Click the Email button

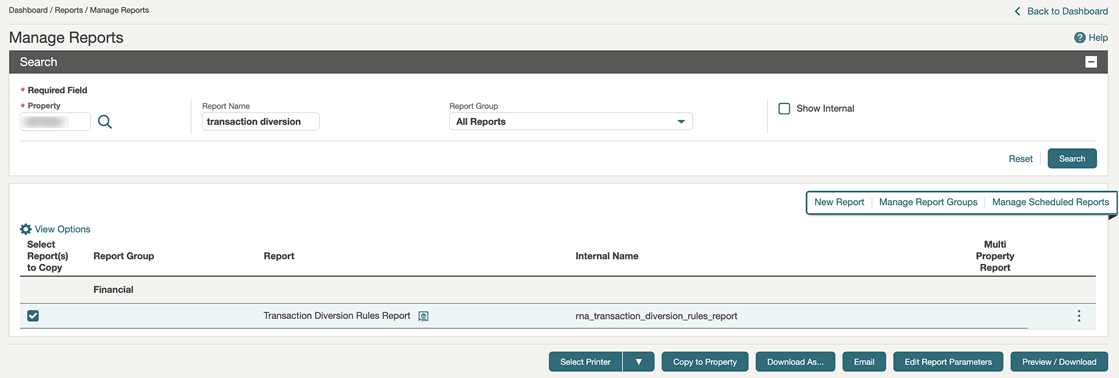(x=864, y=362)
